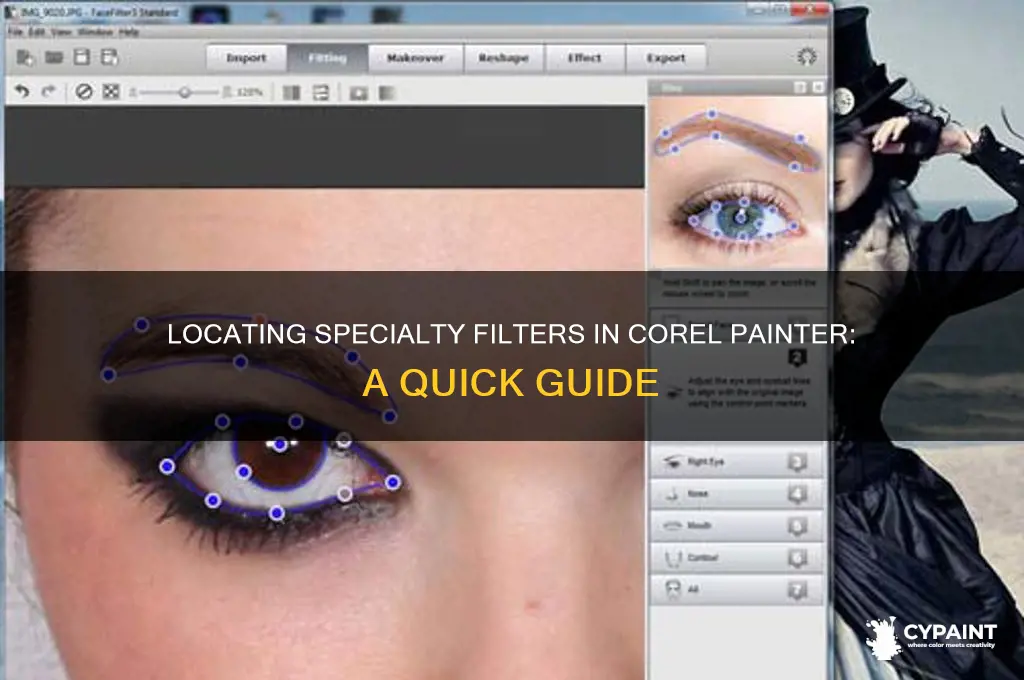Image resolution: width=1024 pixels, height=680 pixels.
Task: Click the save icon in toolbar
Action: (82, 57)
